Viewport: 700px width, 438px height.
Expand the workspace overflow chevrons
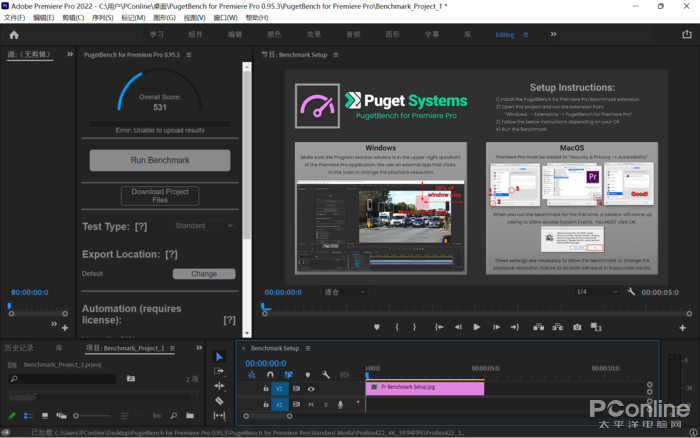pyautogui.click(x=553, y=34)
